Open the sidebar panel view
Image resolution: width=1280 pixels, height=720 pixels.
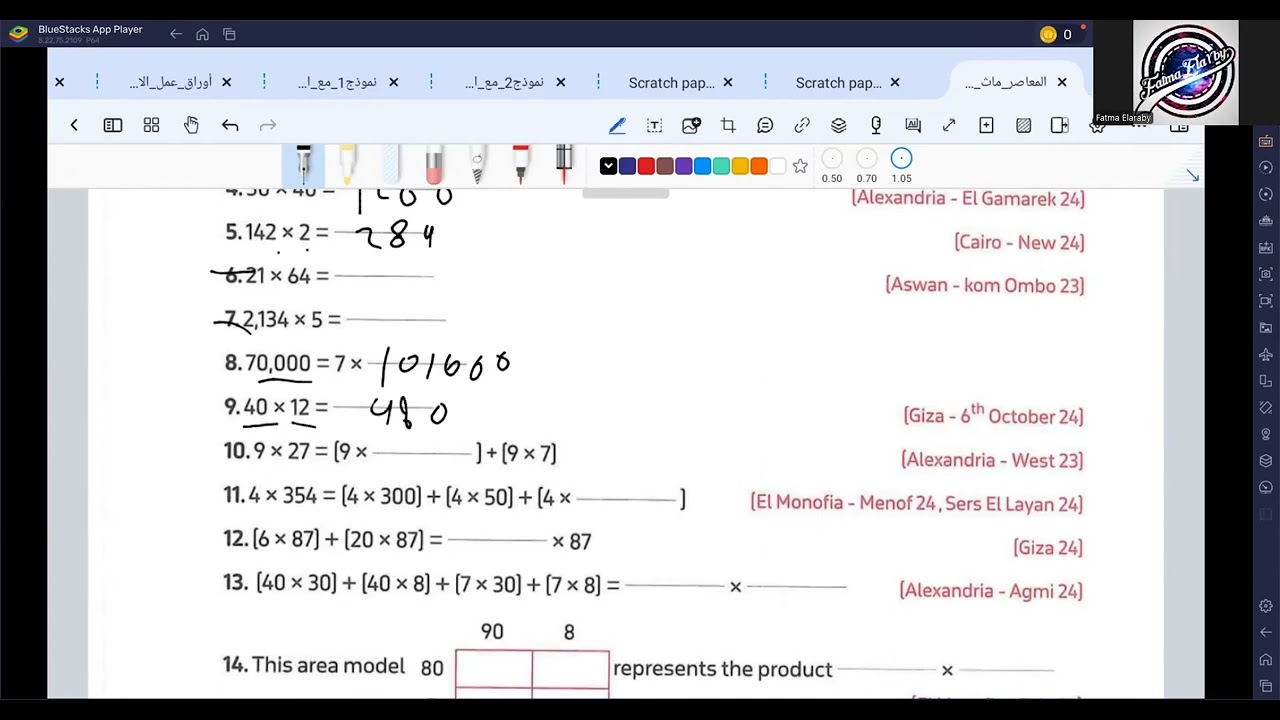[x=113, y=125]
